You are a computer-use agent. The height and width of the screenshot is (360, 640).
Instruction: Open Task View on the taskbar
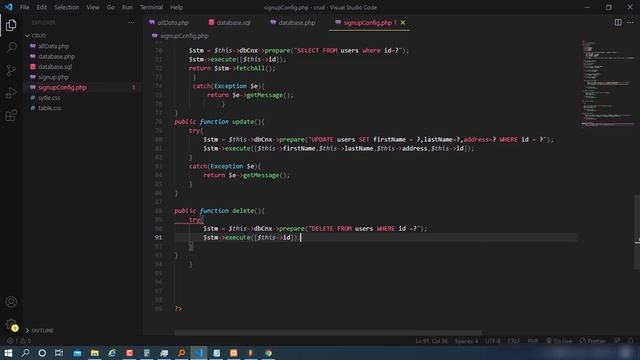point(59,353)
